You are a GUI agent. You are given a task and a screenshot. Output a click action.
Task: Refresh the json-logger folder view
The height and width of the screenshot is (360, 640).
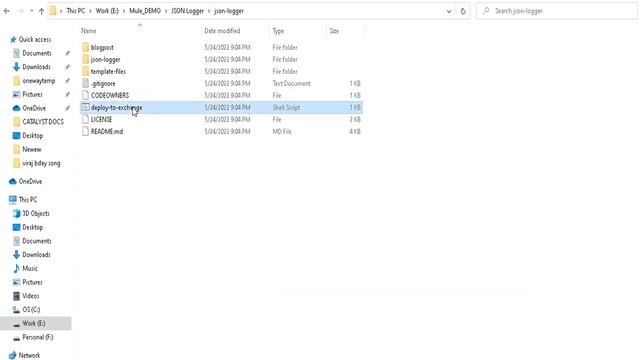pos(463,11)
